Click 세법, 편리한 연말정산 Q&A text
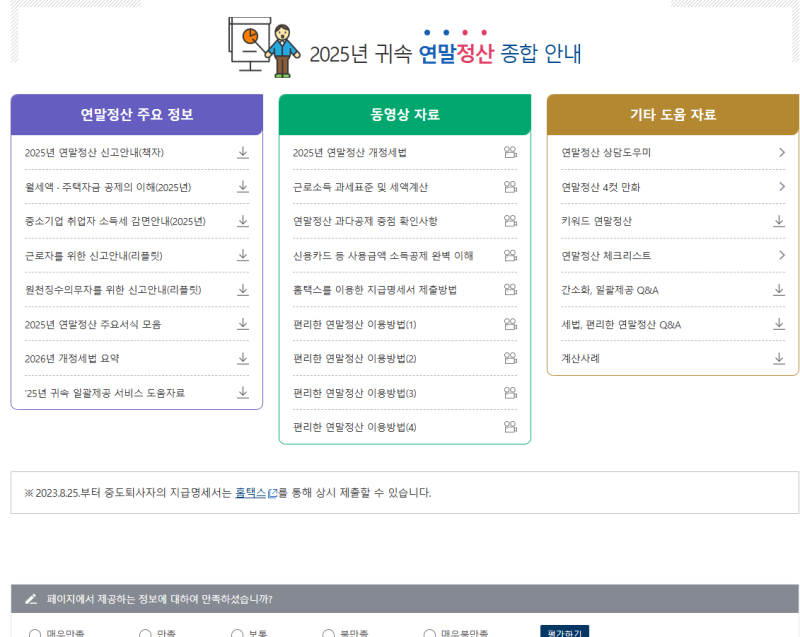This screenshot has width=800, height=637. click(621, 325)
